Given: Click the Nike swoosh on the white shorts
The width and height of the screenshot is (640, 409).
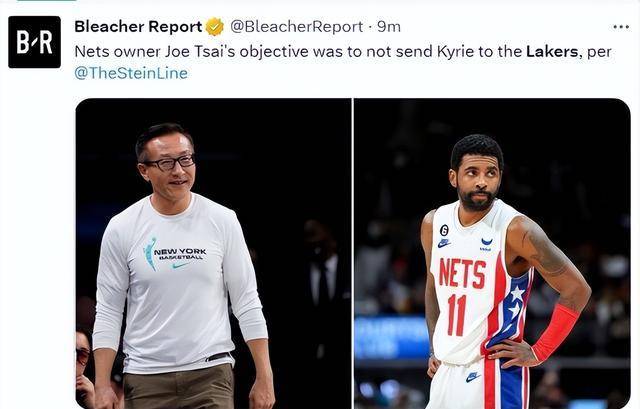Looking at the screenshot, I should point(473,376).
